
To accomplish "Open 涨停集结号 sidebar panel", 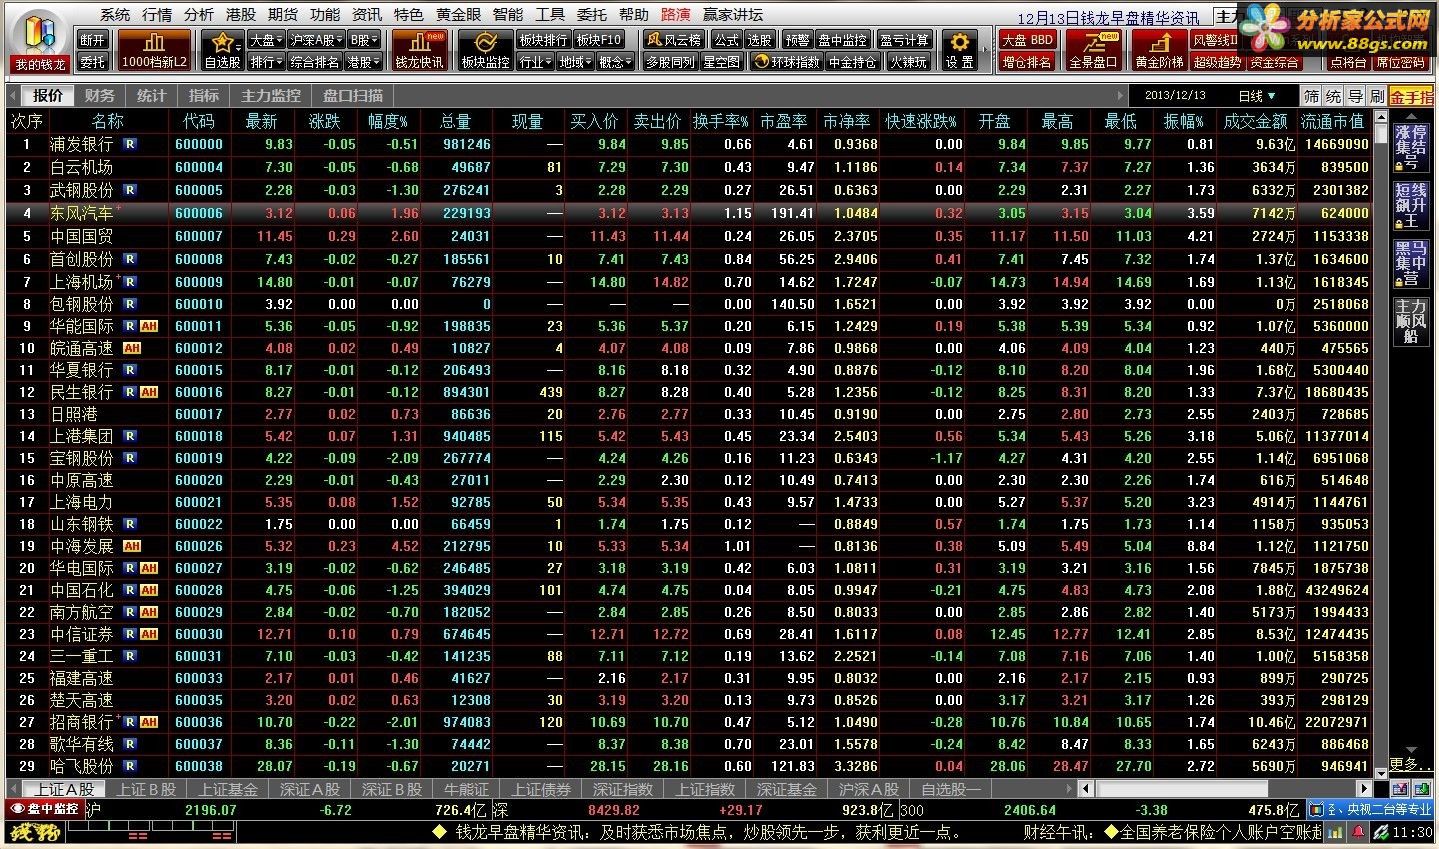I will tap(1410, 148).
